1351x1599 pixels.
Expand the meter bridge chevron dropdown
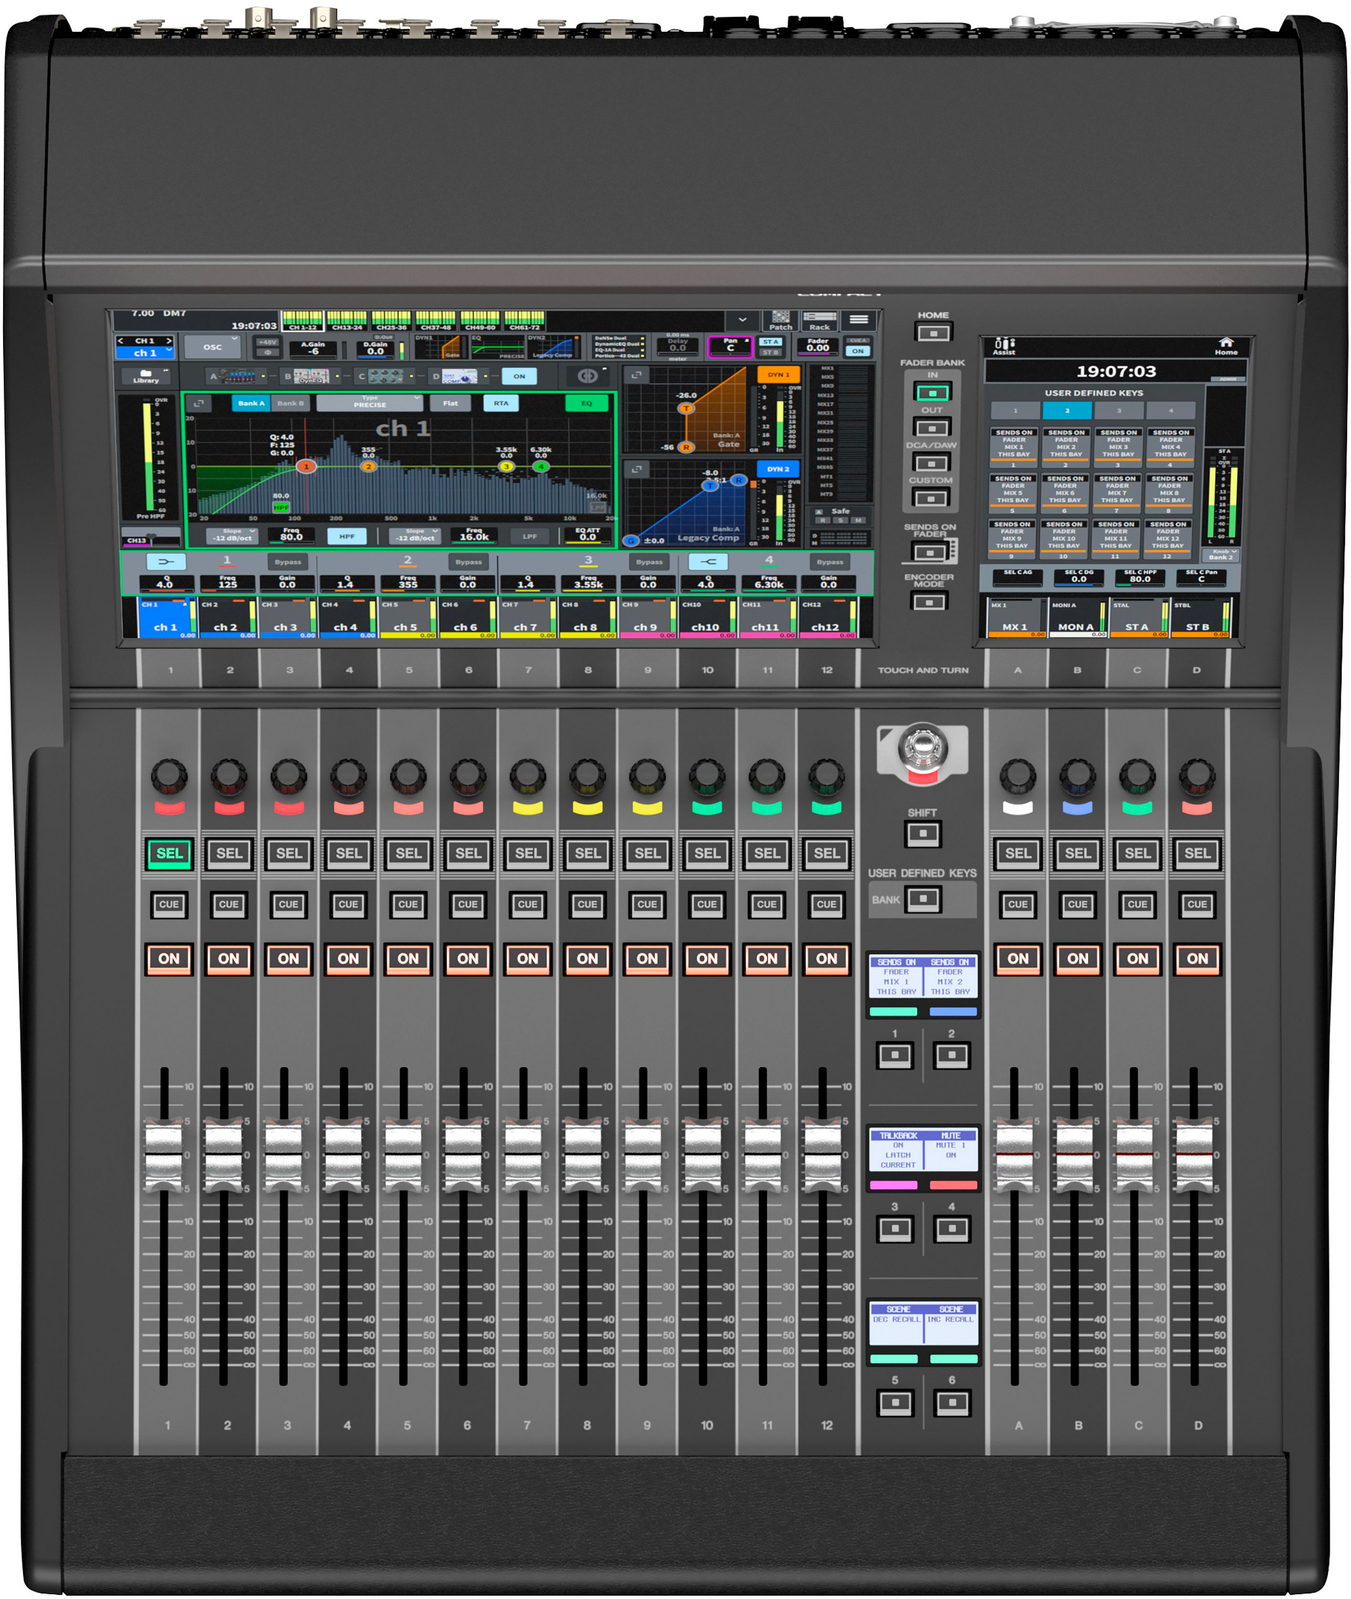pyautogui.click(x=742, y=320)
